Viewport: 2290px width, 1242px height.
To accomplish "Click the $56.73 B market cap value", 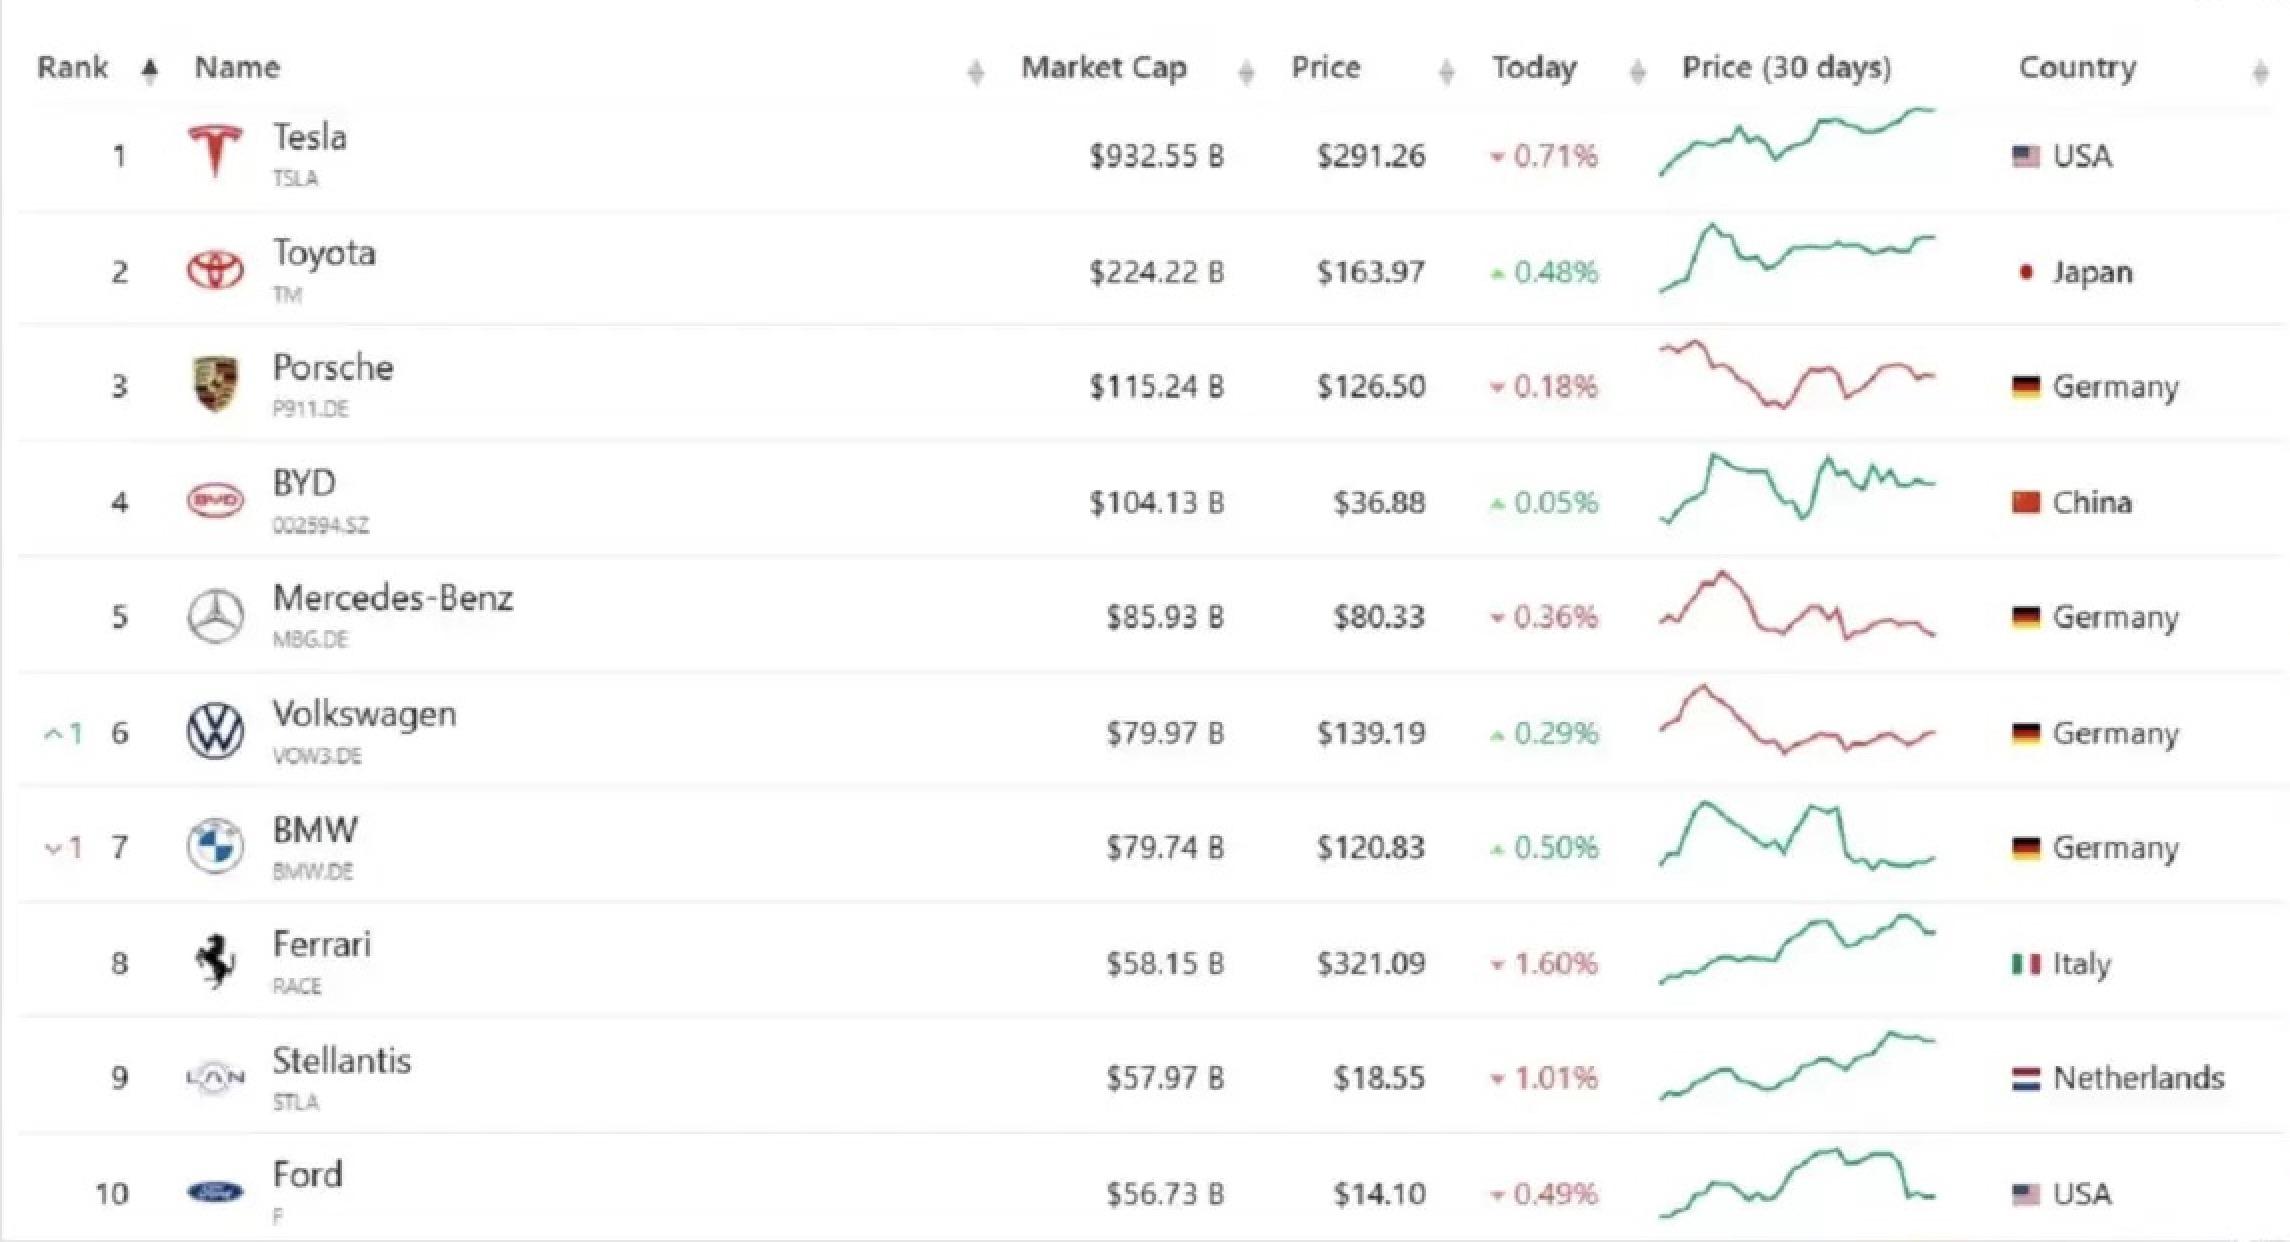I will click(1165, 1194).
